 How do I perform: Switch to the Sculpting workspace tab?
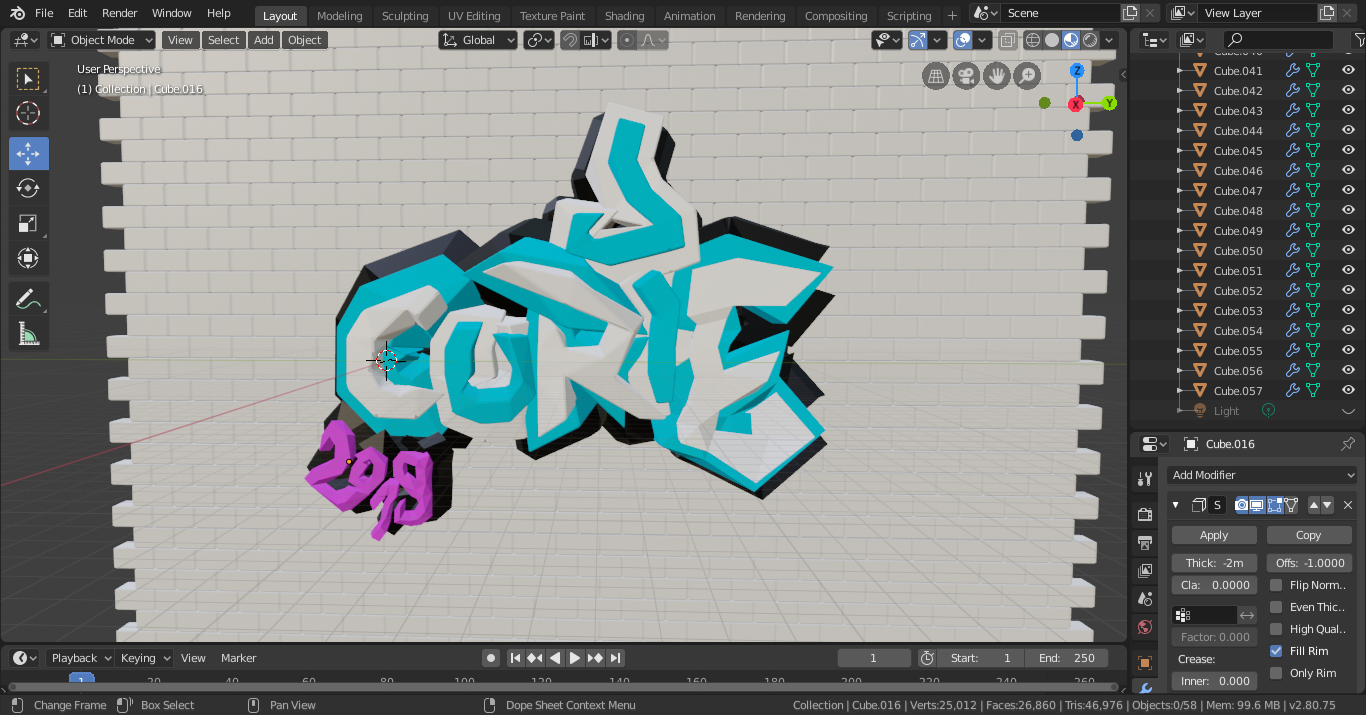coord(405,16)
